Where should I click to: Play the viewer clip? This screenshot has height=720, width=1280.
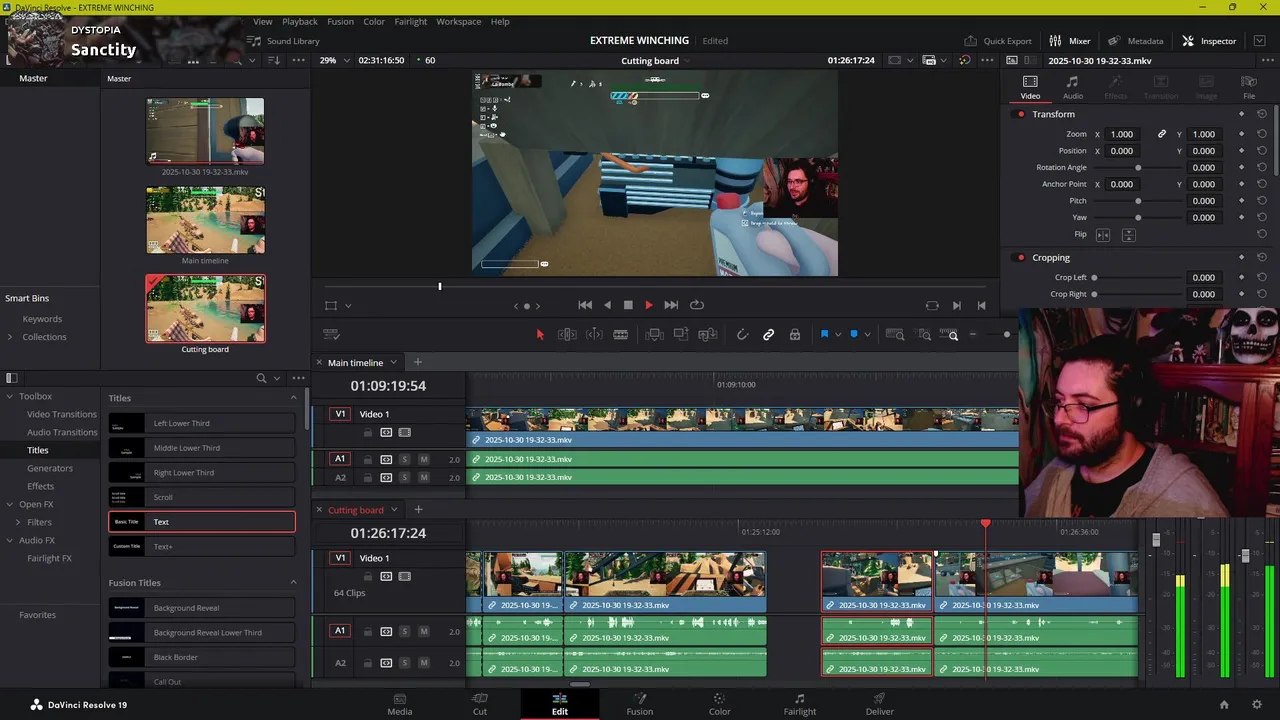pos(648,305)
